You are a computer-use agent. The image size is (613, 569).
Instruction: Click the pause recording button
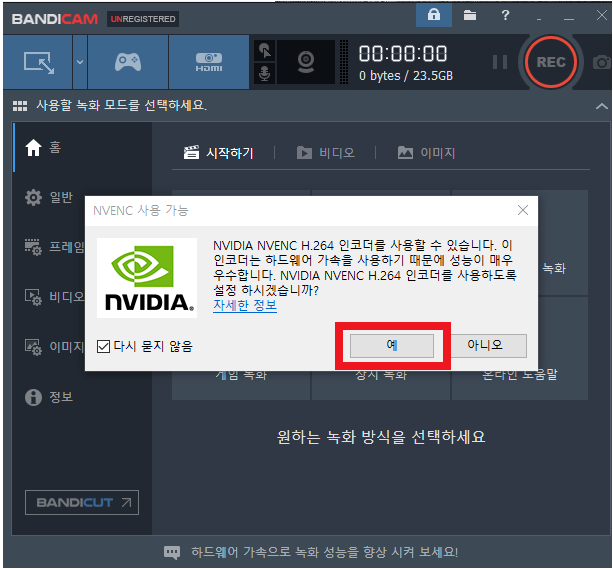500,62
